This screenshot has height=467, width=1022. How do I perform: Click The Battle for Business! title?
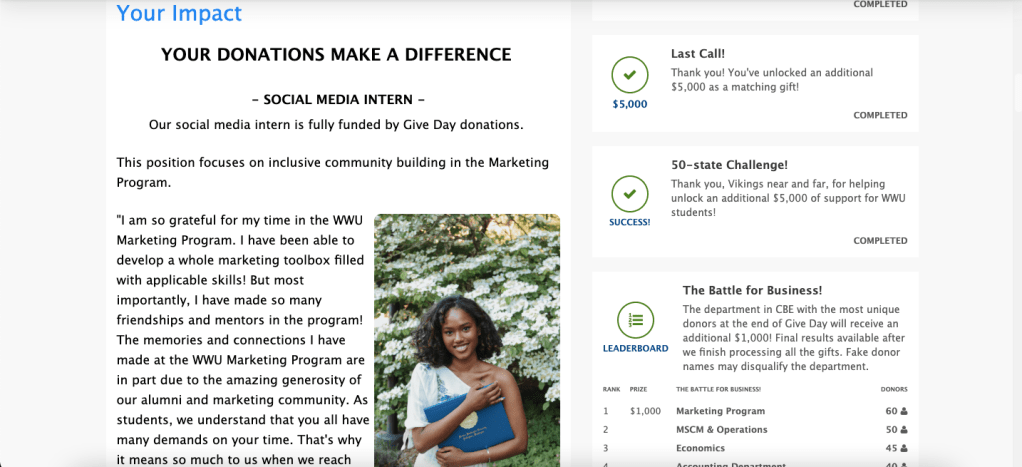tap(752, 291)
